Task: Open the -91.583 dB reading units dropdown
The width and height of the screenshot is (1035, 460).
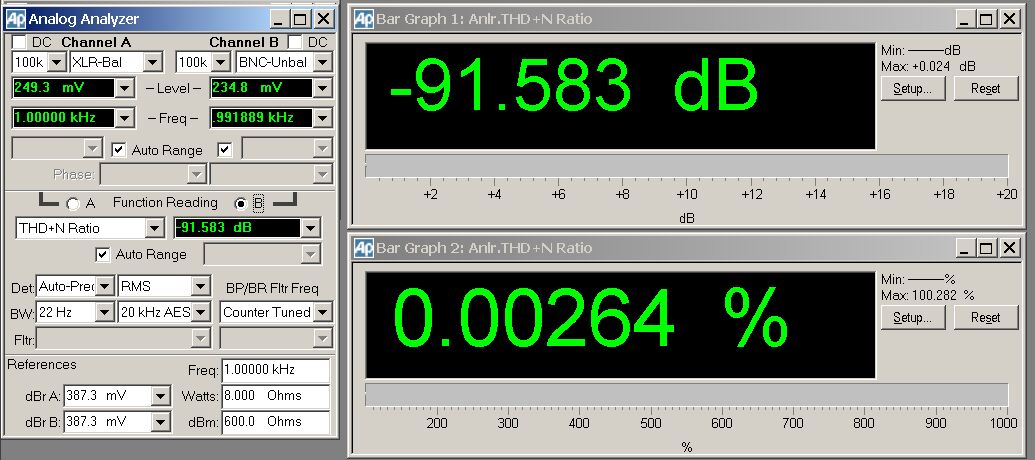Action: coord(310,228)
